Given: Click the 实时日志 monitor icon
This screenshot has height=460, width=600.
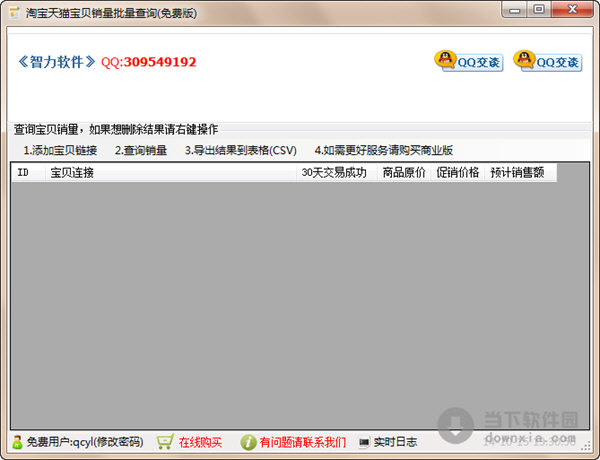Looking at the screenshot, I should [364, 443].
